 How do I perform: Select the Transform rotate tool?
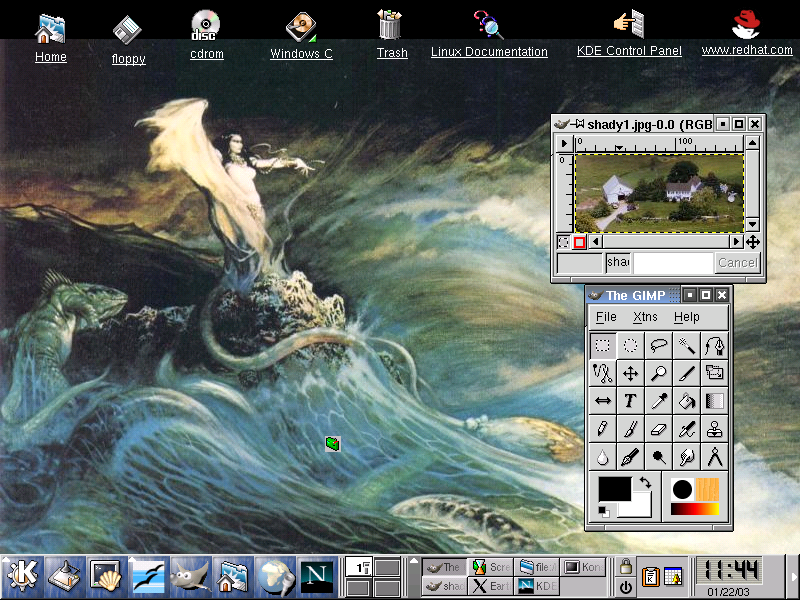[715, 373]
